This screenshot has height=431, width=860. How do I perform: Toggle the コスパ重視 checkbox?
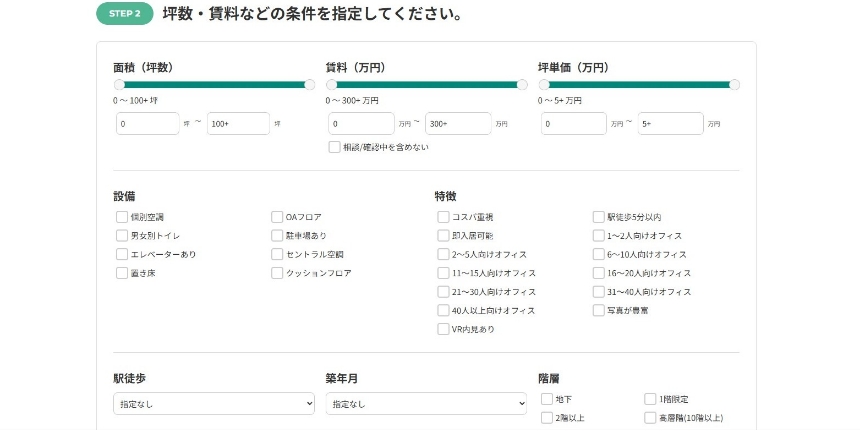pos(443,217)
